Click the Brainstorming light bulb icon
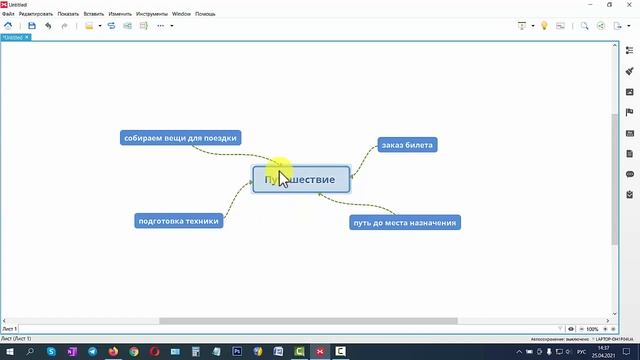The width and height of the screenshot is (640, 360). coord(544,26)
